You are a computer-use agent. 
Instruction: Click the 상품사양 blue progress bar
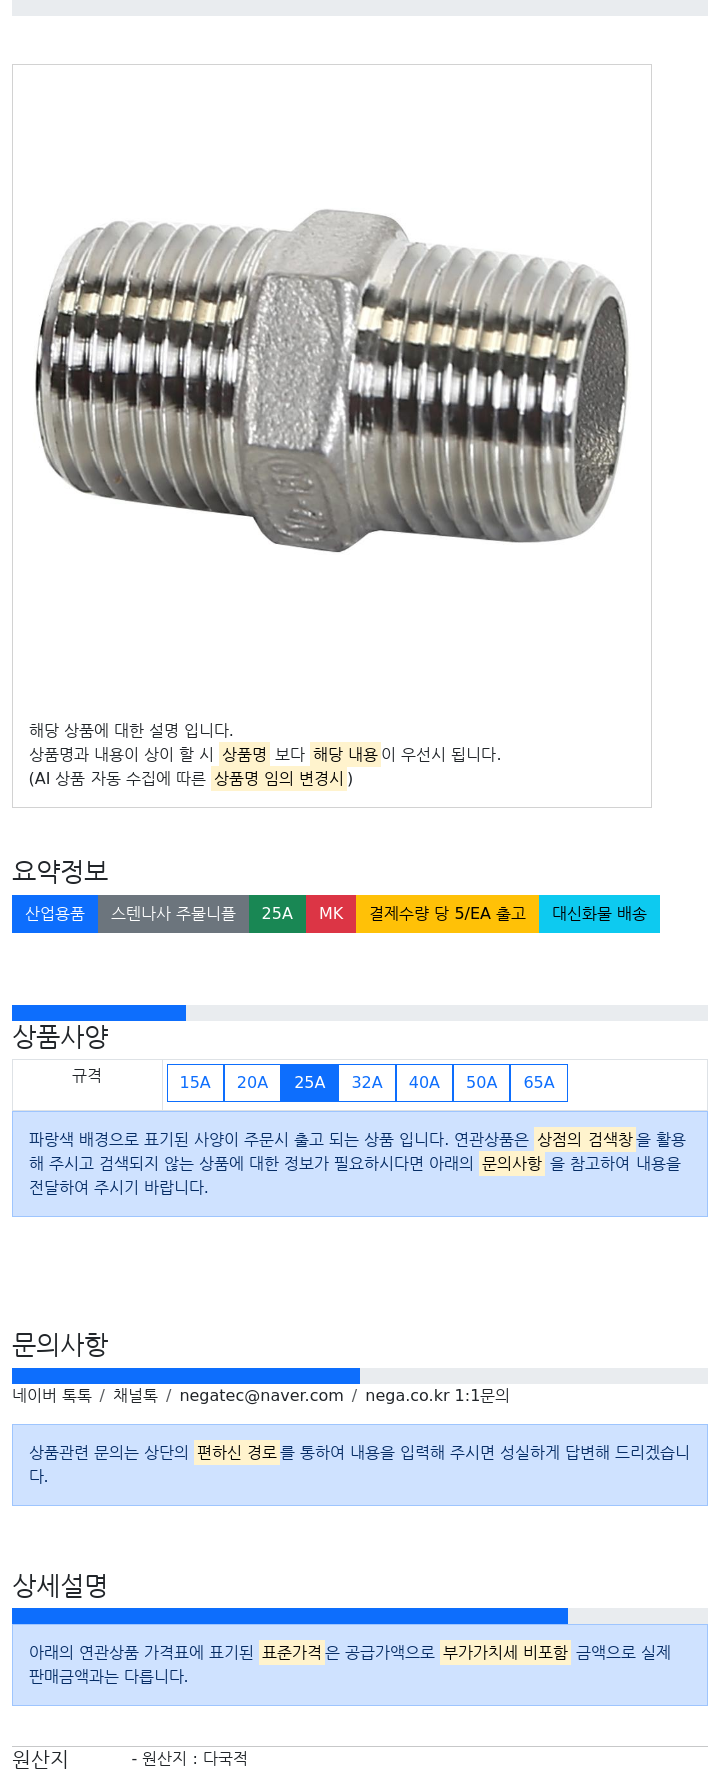(x=99, y=1013)
